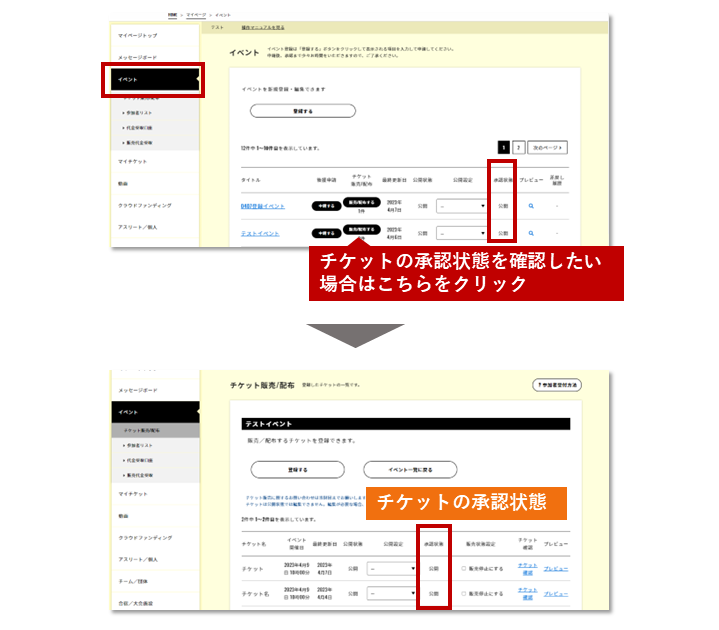Click チケット確認 link in the first ticket row
This screenshot has width=719, height=630.
click(527, 567)
